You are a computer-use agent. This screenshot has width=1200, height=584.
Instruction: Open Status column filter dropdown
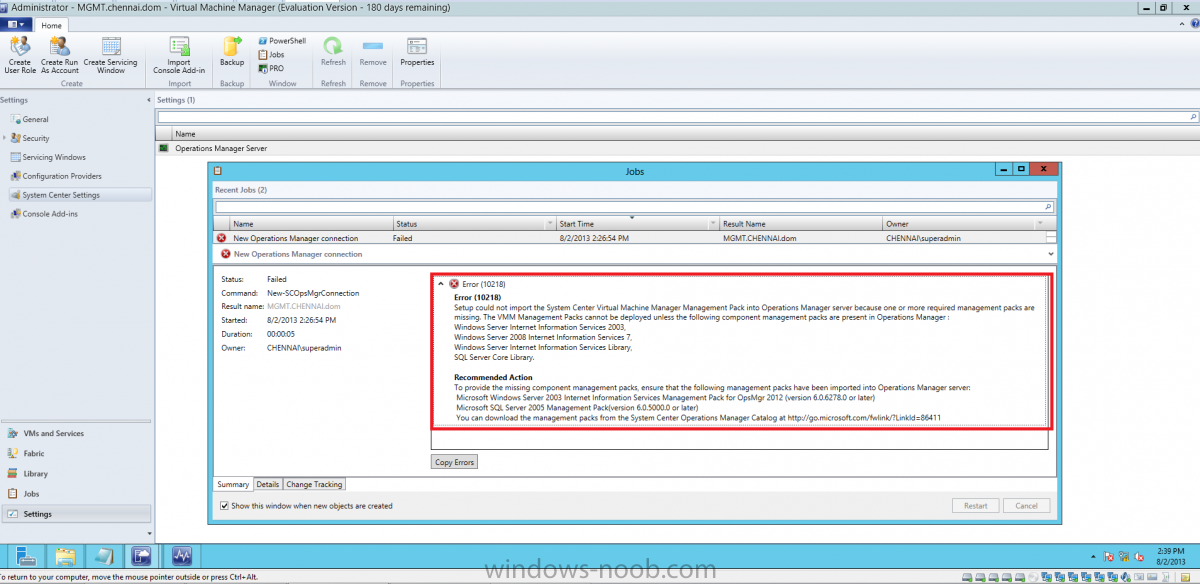tap(549, 224)
